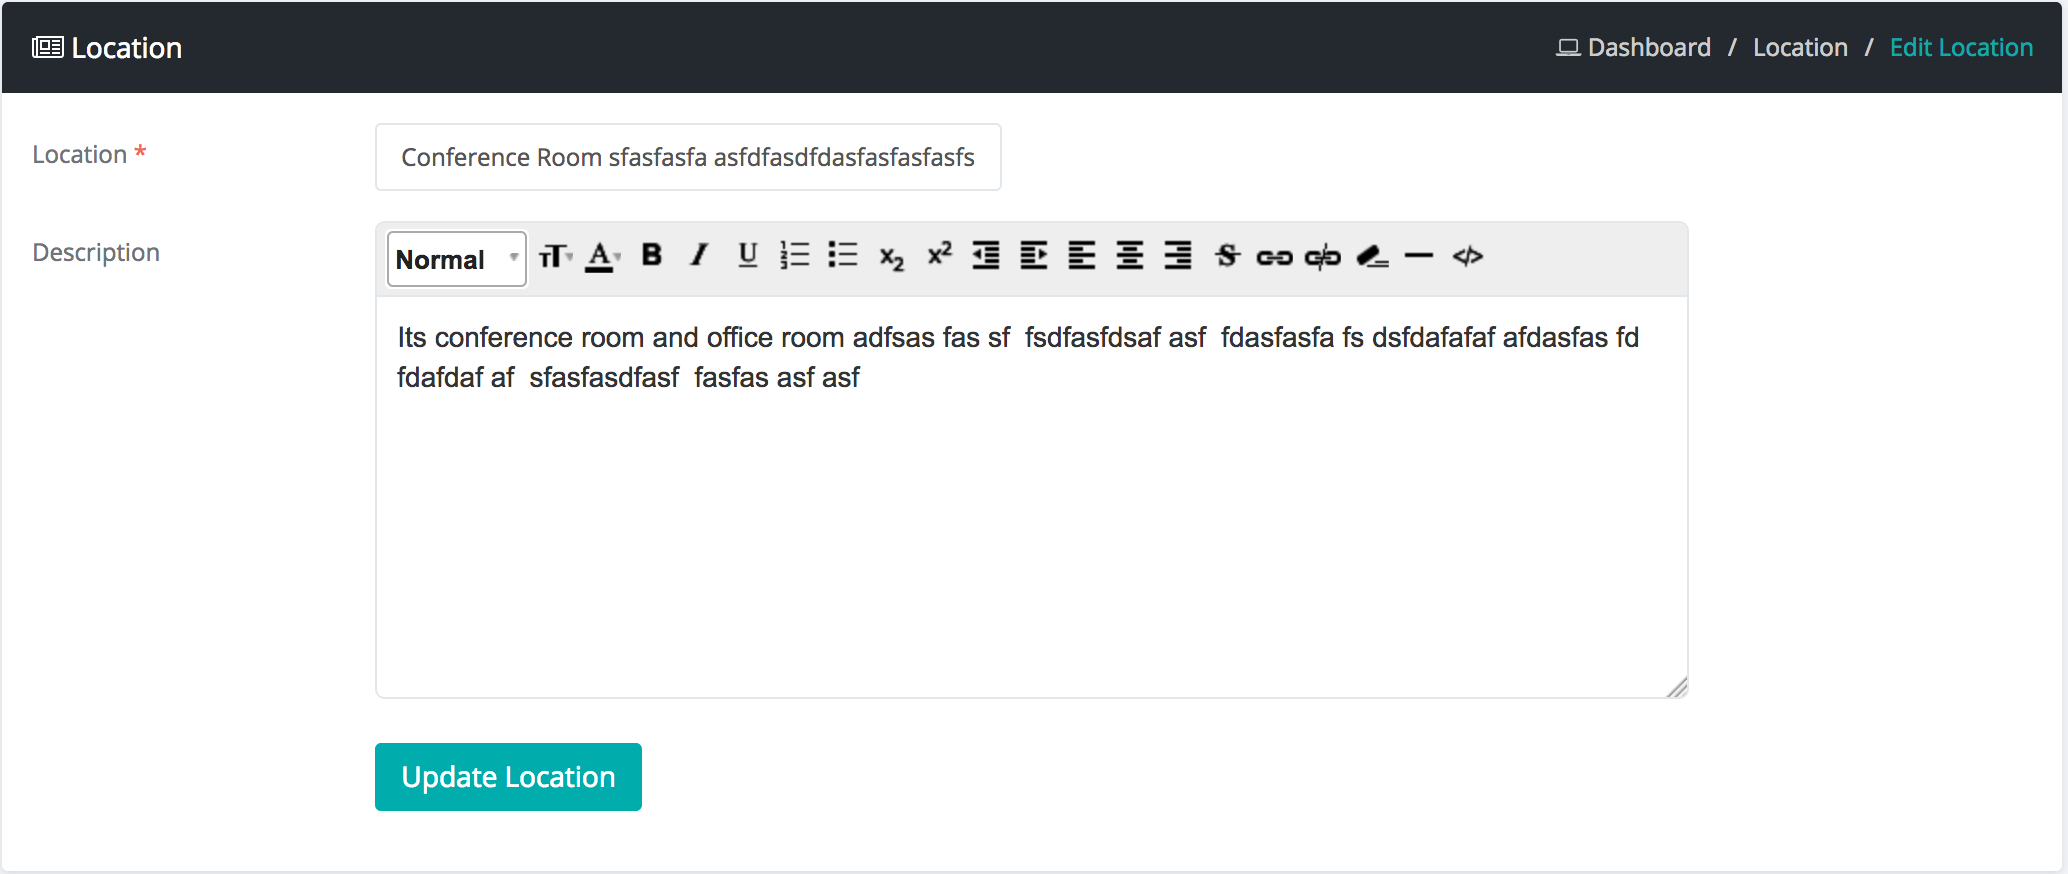Viewport: 2068px width, 874px height.
Task: Click the Update Location button
Action: [508, 777]
